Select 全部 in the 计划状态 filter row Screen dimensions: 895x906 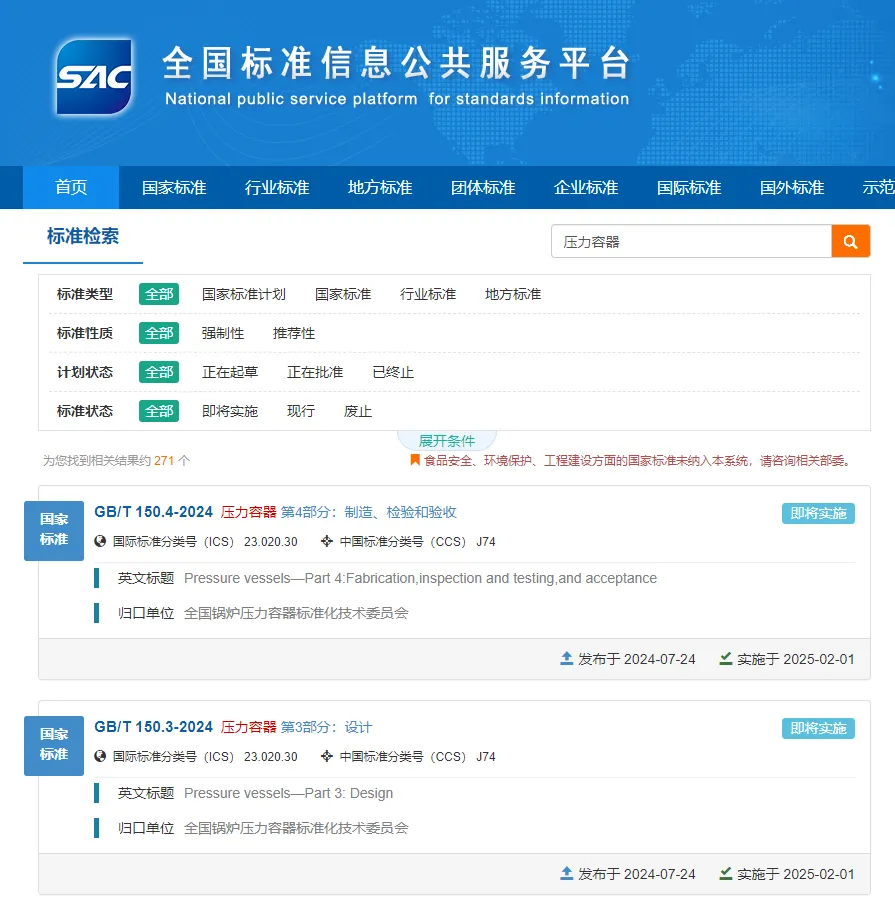(x=159, y=372)
